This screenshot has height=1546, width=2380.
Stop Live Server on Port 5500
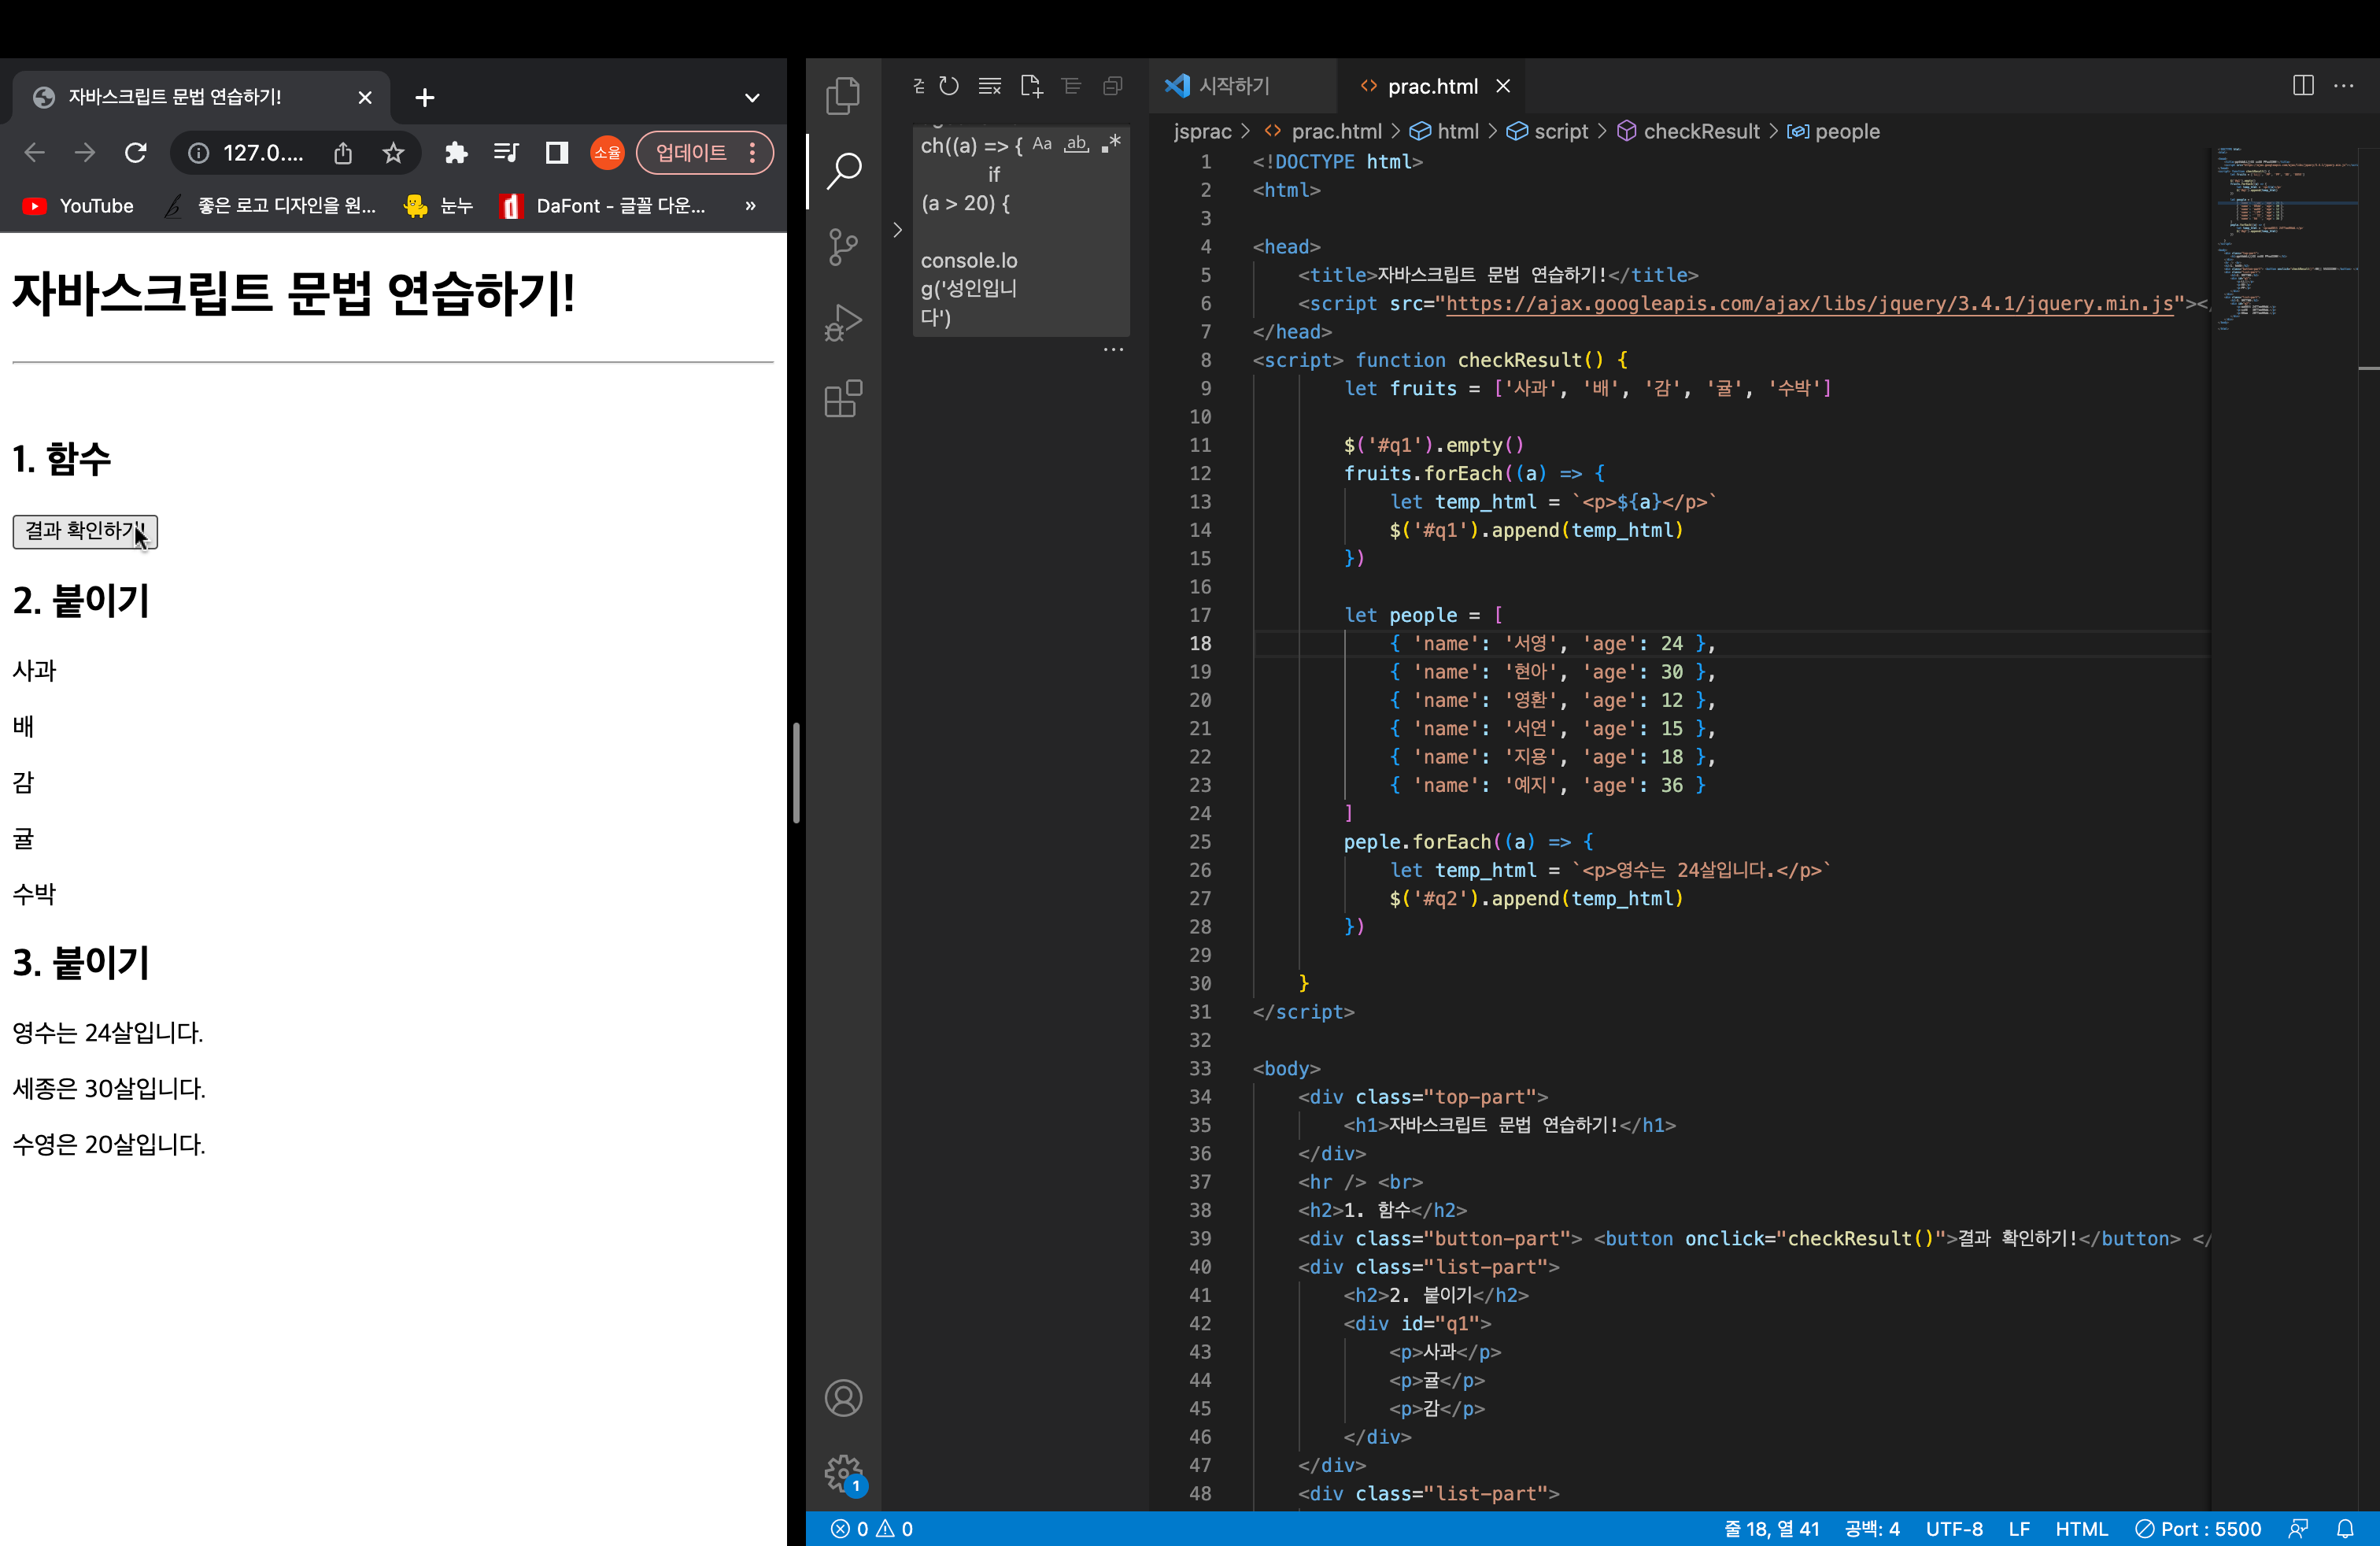pyautogui.click(x=2198, y=1529)
